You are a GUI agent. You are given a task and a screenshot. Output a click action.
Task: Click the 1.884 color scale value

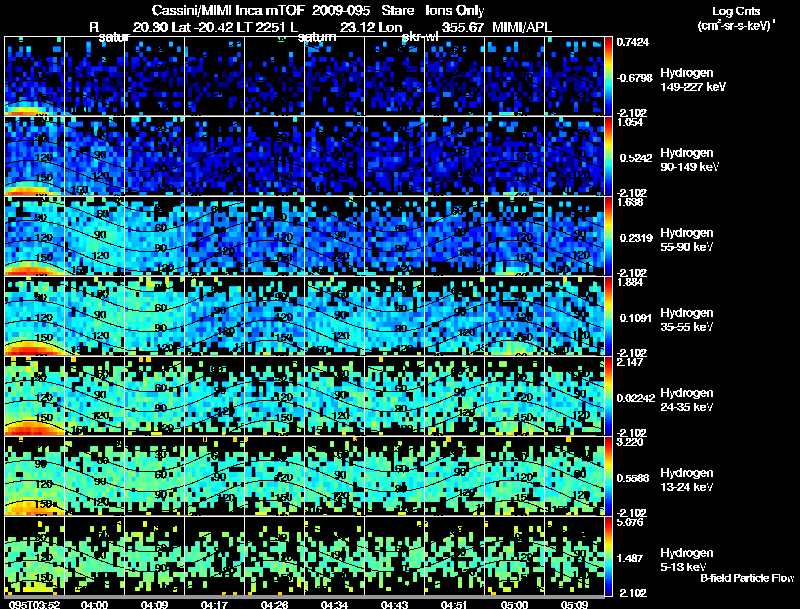[x=630, y=283]
